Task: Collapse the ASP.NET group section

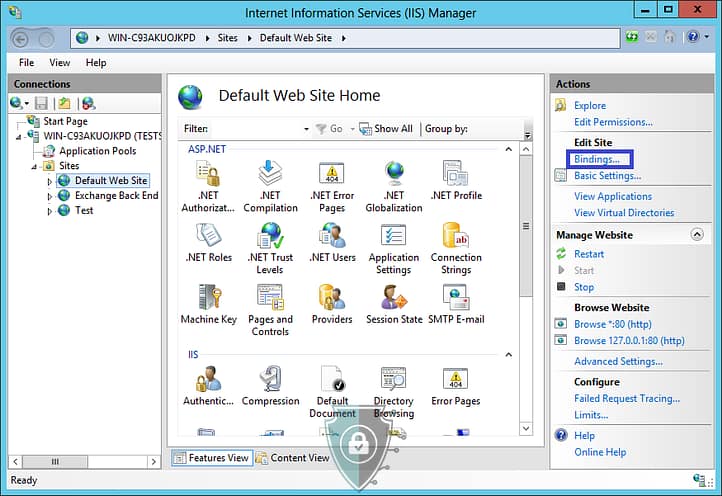Action: click(509, 149)
